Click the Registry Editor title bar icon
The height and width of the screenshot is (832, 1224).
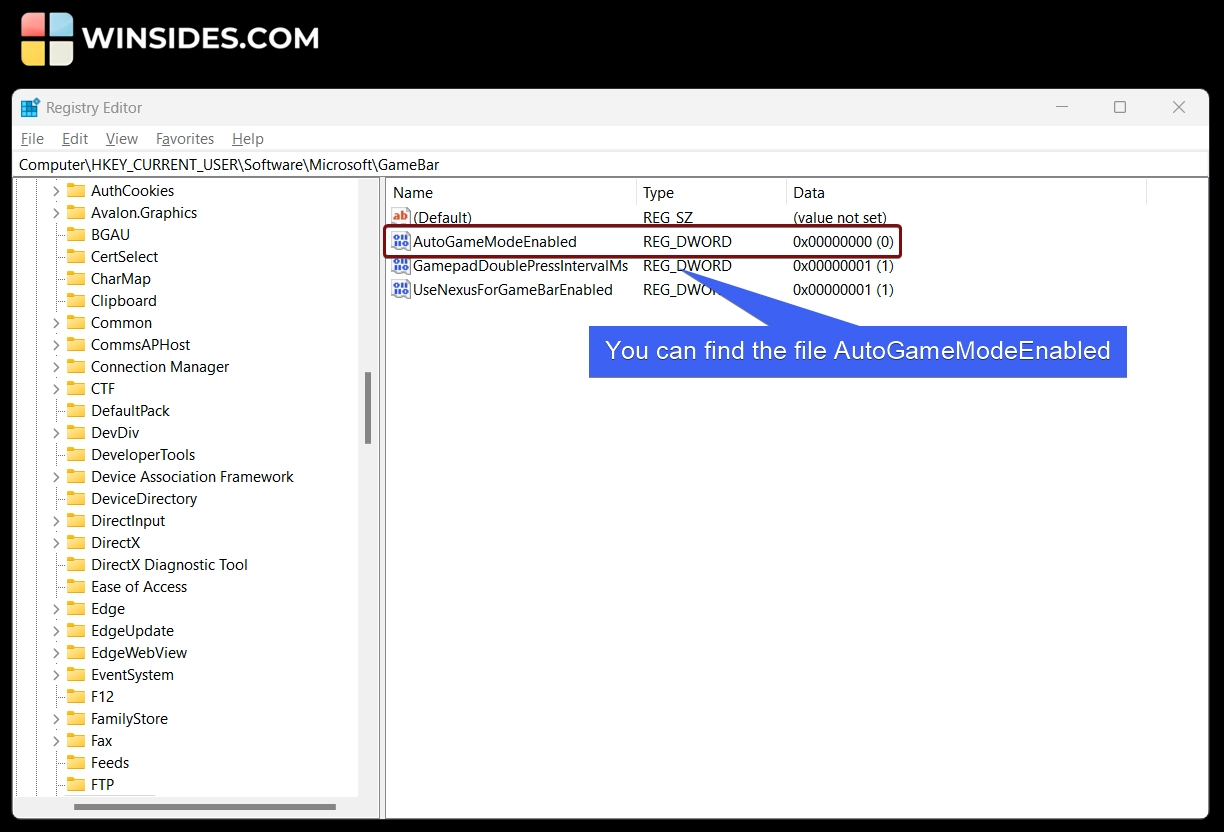point(30,107)
